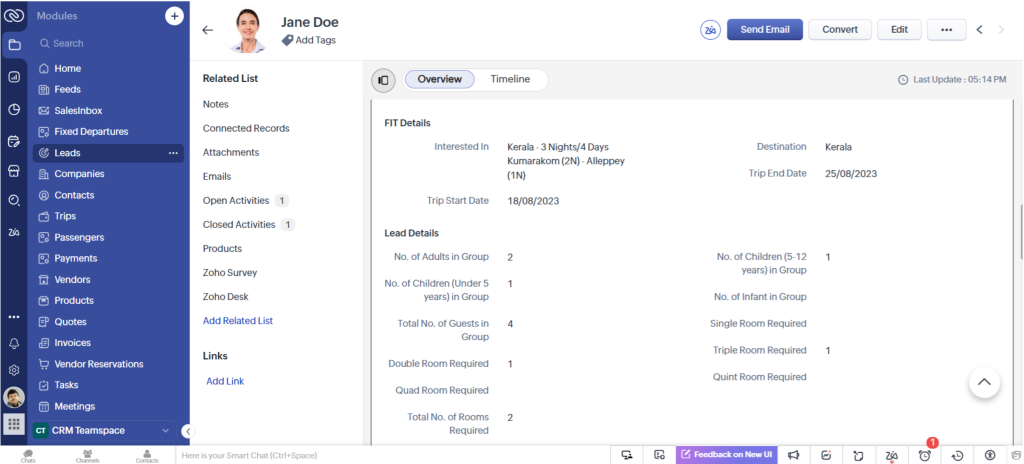Toggle the Related List panel visibility
1024x464 pixels.
pos(383,80)
